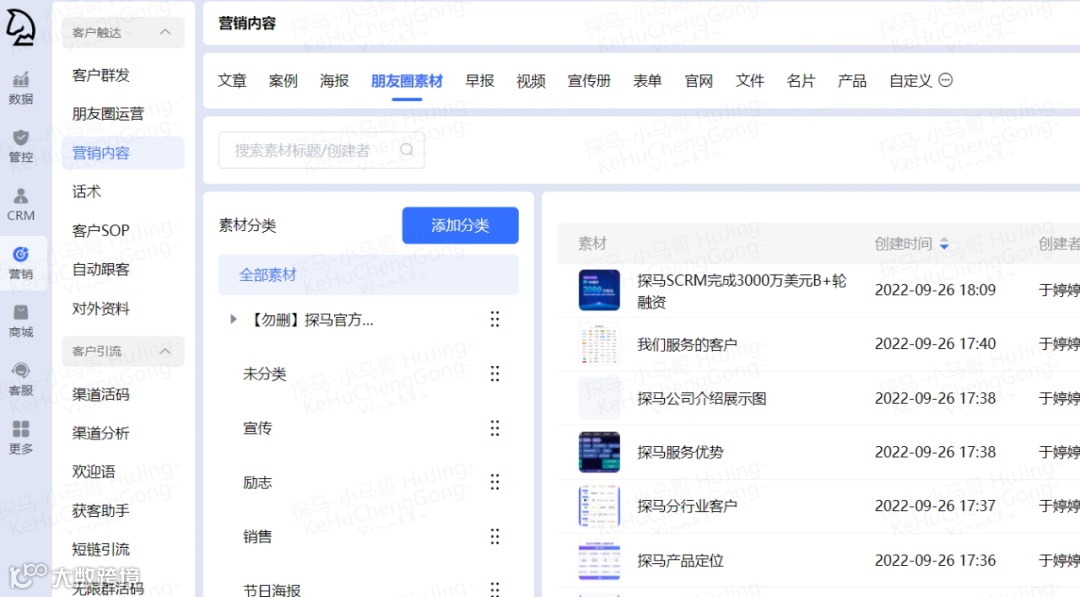Click drag handle dots for 销售
Image resolution: width=1080 pixels, height=597 pixels.
tap(495, 536)
